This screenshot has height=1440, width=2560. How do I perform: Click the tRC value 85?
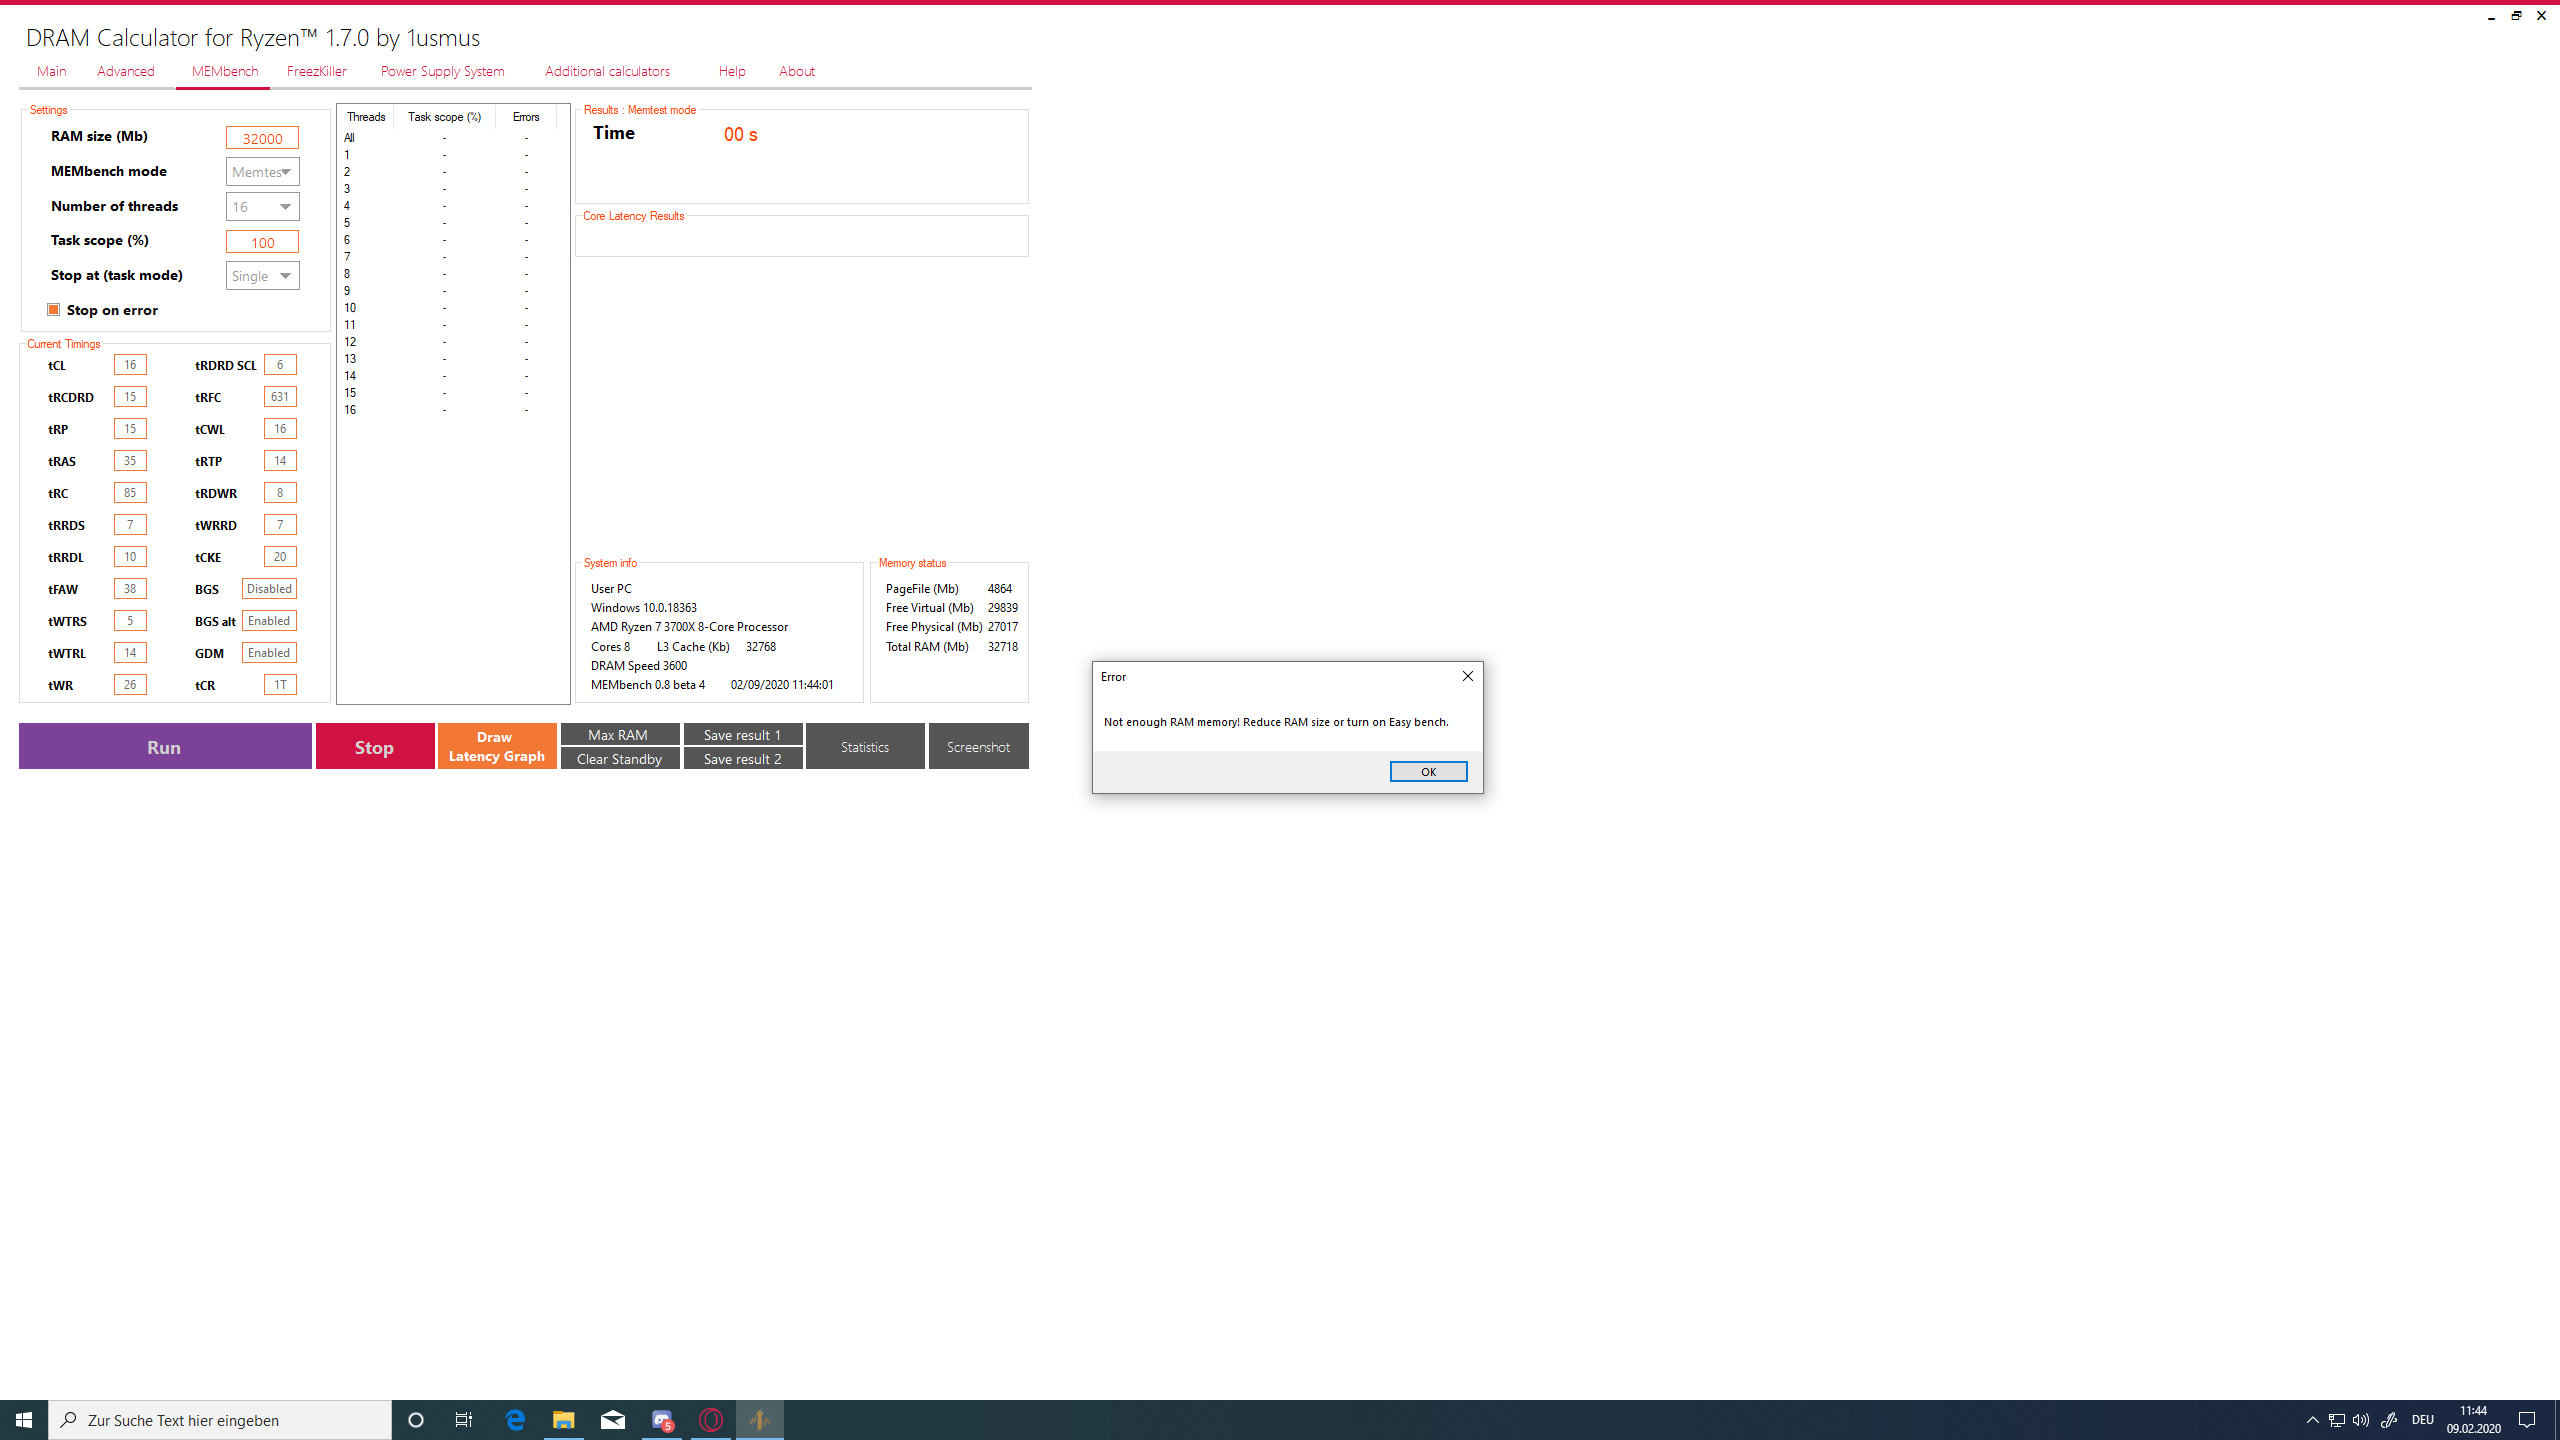coord(130,493)
